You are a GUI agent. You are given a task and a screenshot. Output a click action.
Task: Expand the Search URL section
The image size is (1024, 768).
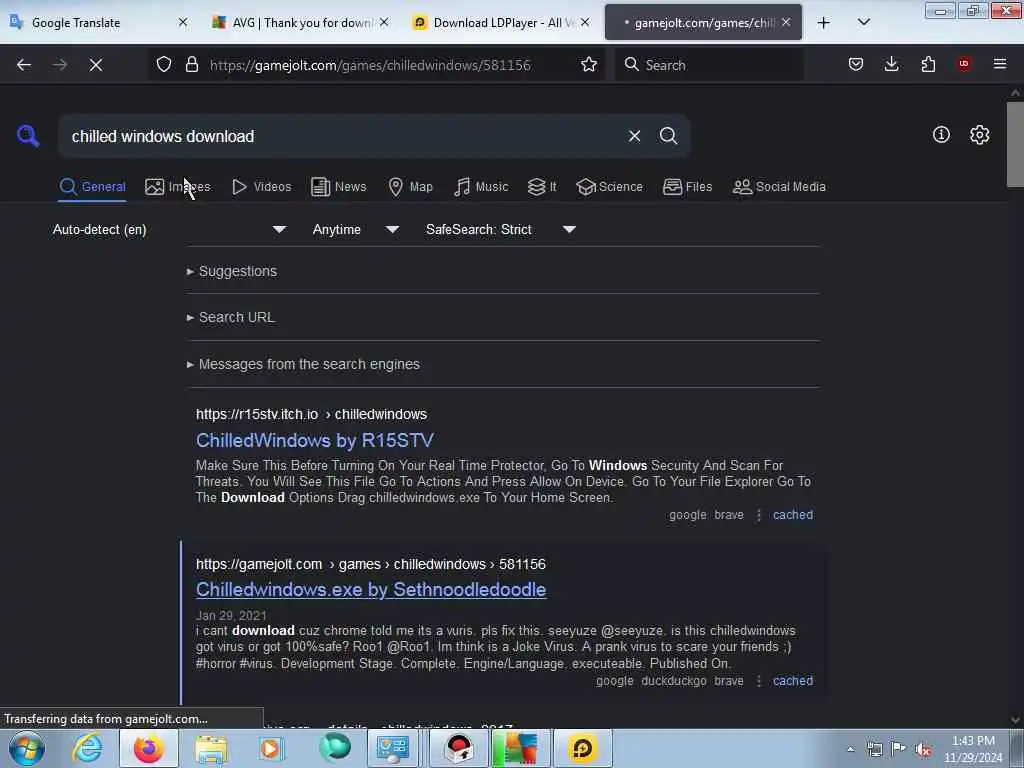(231, 317)
